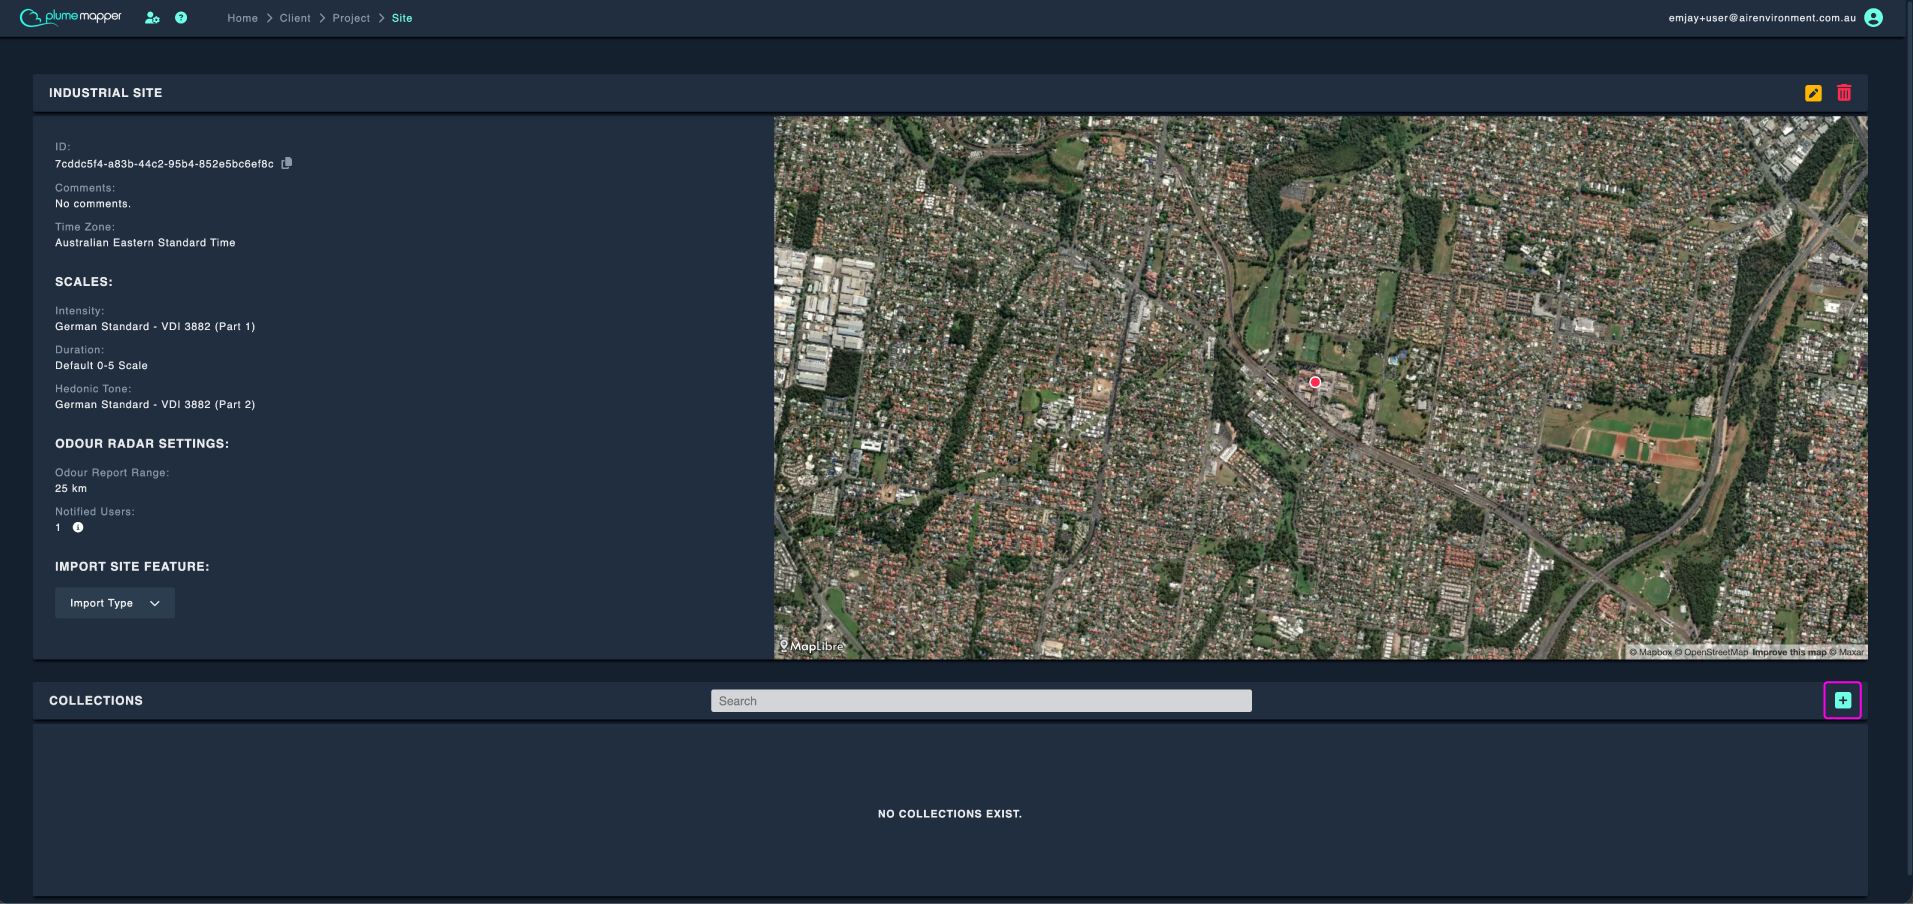Select the 'NO COLLECTIONS EXIST.' message
Image resolution: width=1913 pixels, height=904 pixels.
pos(950,814)
